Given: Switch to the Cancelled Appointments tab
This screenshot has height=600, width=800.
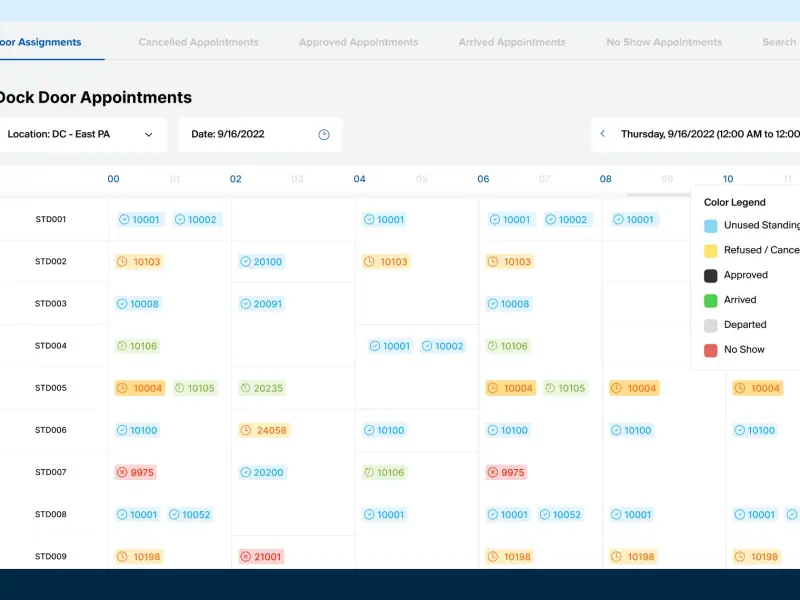Looking at the screenshot, I should tap(198, 42).
